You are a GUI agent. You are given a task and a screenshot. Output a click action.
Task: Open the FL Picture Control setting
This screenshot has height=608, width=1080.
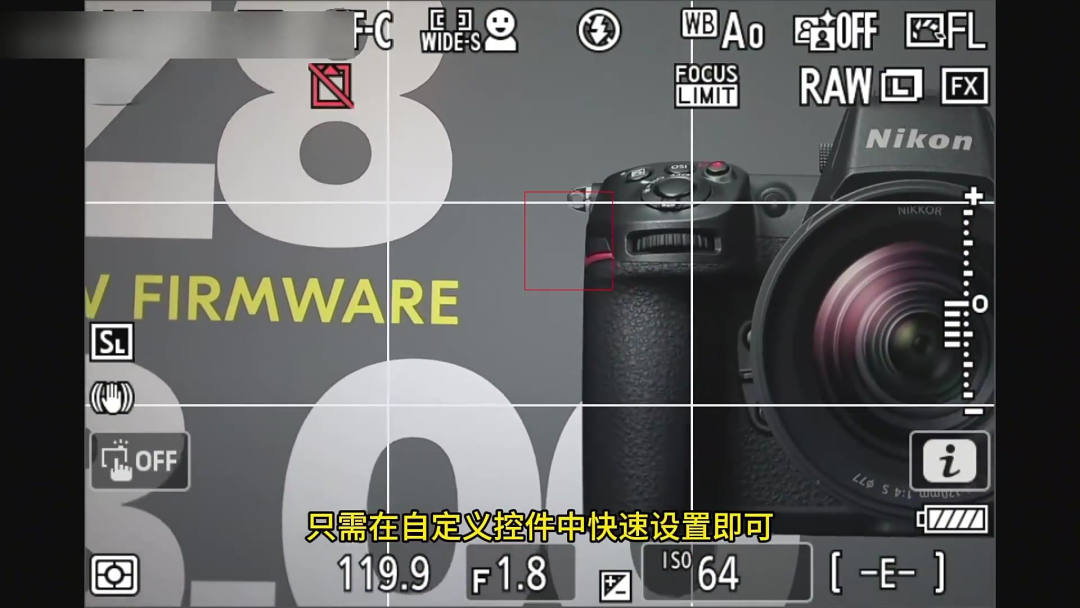click(945, 31)
